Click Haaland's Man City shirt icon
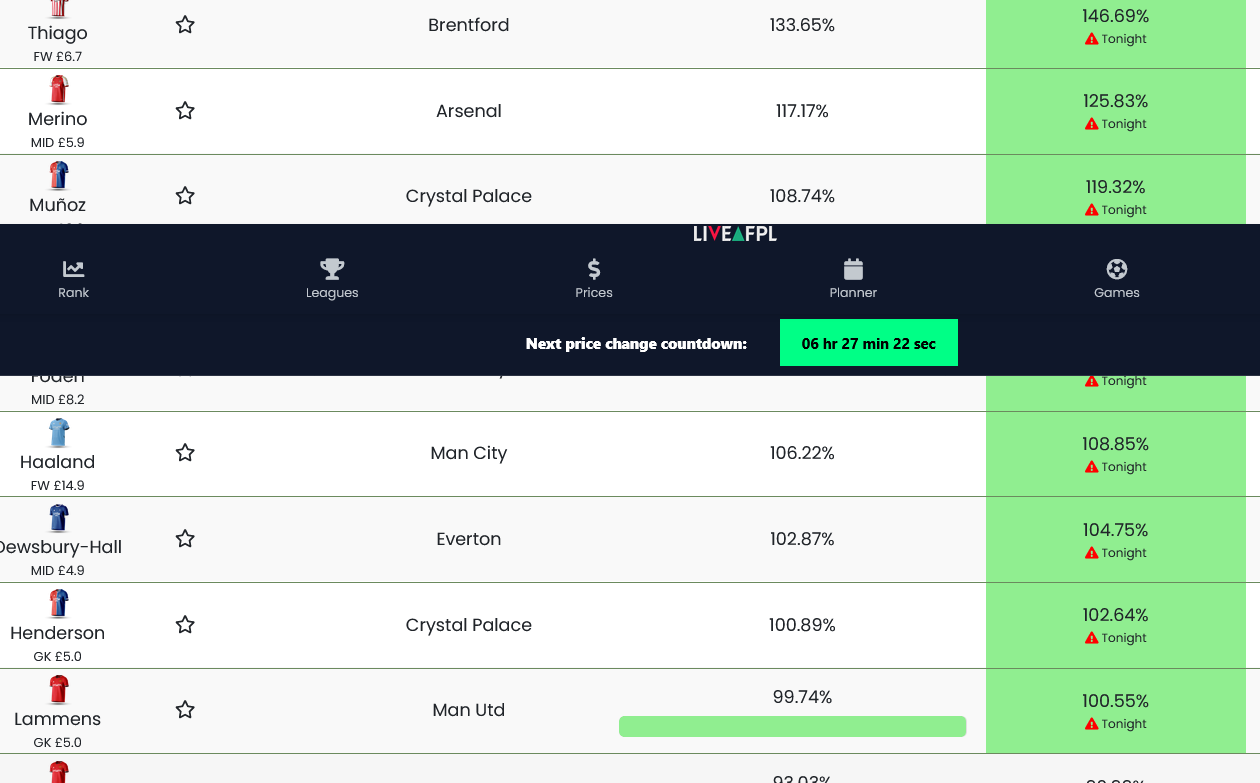The height and width of the screenshot is (783, 1260). tap(59, 433)
